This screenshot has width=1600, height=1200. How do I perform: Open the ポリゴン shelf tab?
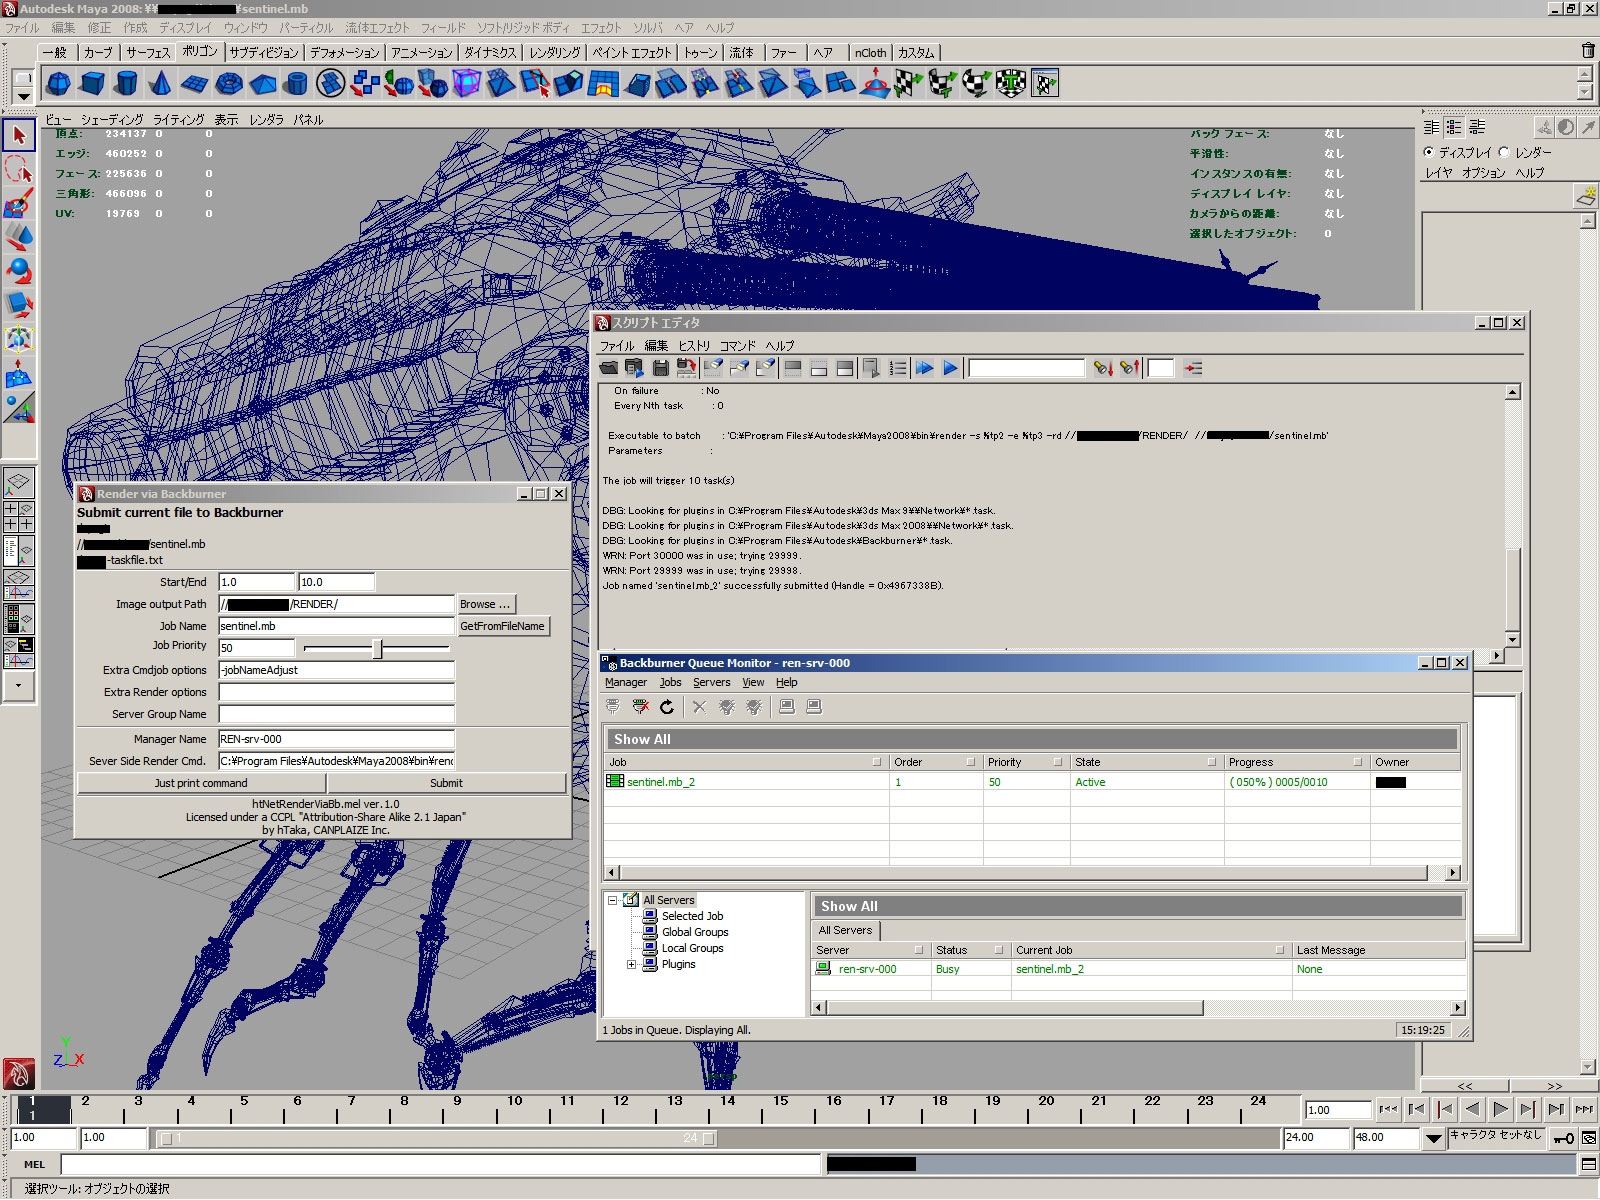coord(200,51)
